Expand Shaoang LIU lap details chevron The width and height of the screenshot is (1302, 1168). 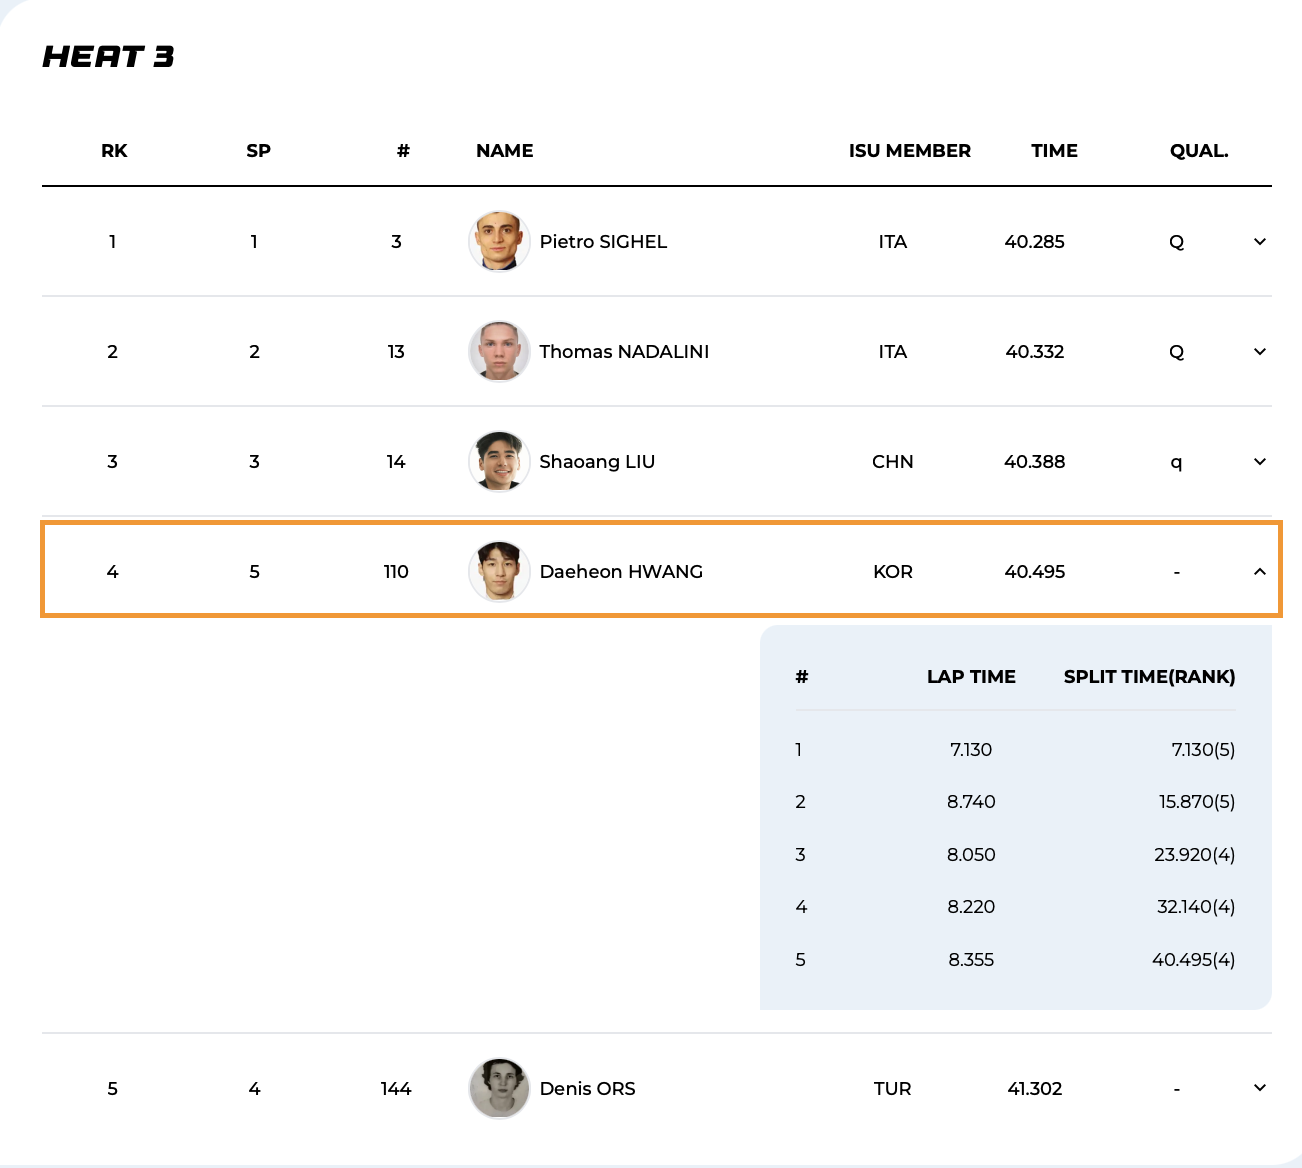pos(1259,462)
